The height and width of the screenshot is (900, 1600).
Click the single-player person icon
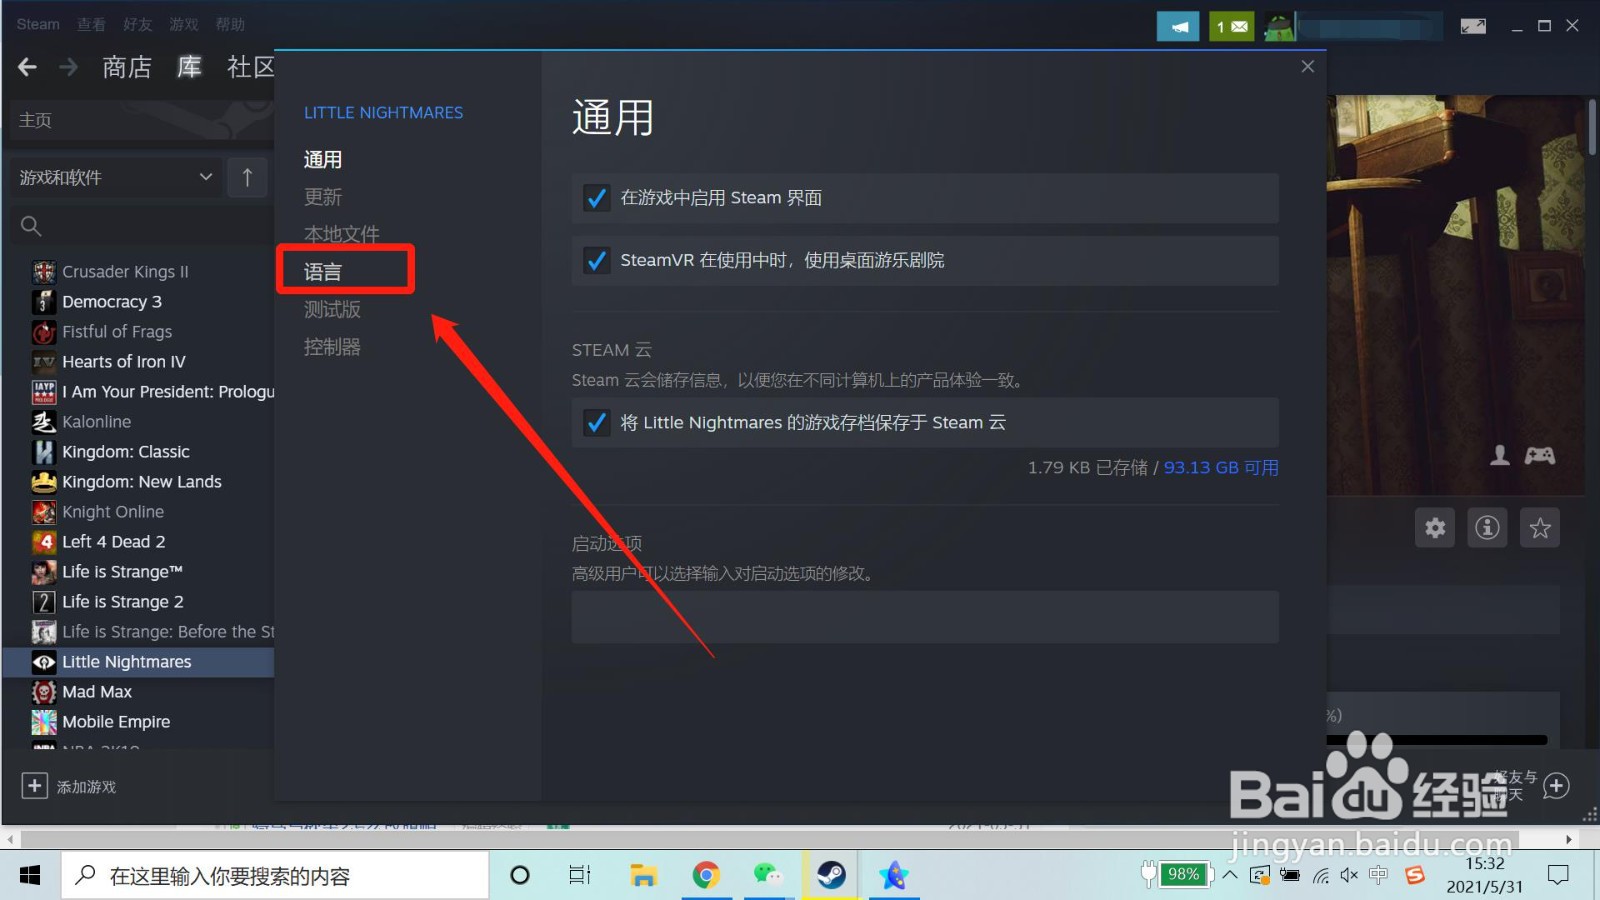pos(1500,456)
